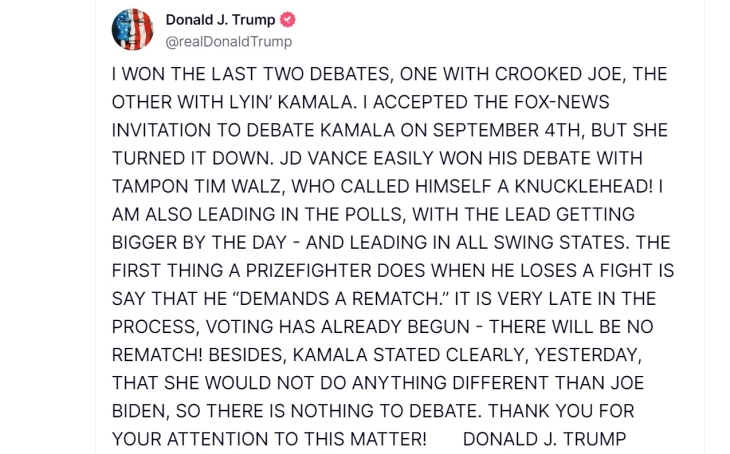
Task: Click the date SEPTEMBER 4TH
Action: tap(507, 130)
